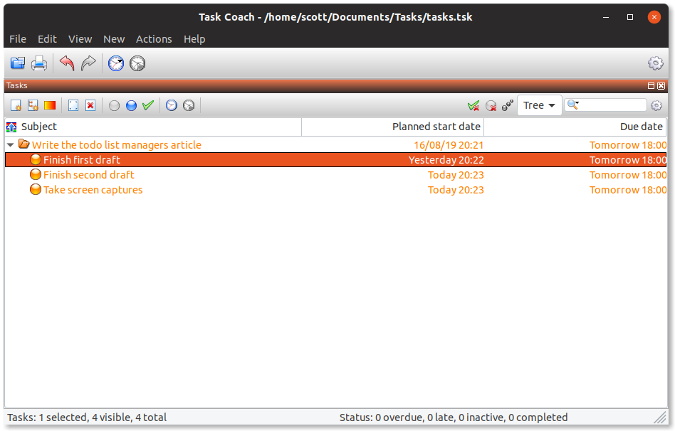
Task: Click the New subtask icon
Action: 33,105
